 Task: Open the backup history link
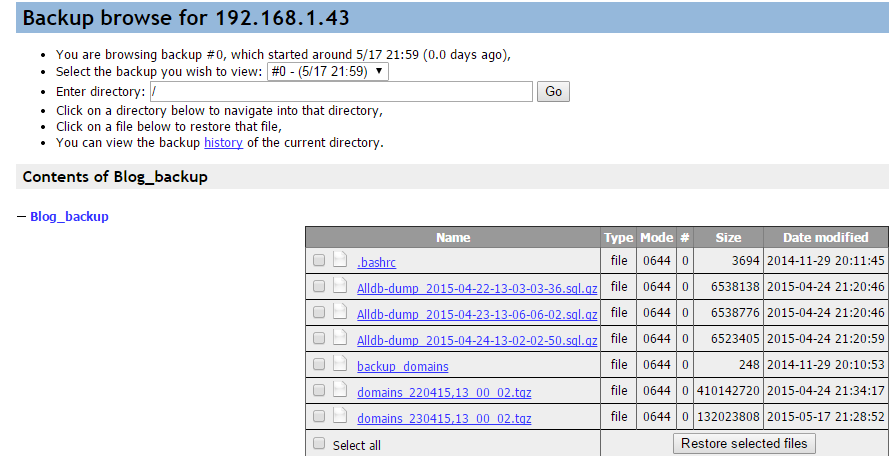(223, 143)
